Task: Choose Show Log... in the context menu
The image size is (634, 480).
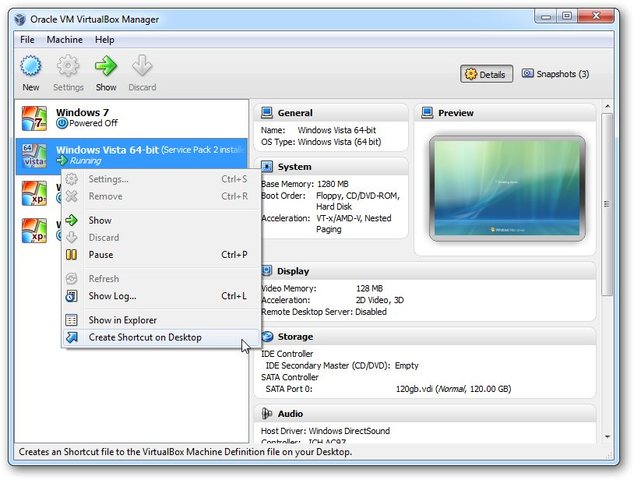Action: (x=161, y=296)
